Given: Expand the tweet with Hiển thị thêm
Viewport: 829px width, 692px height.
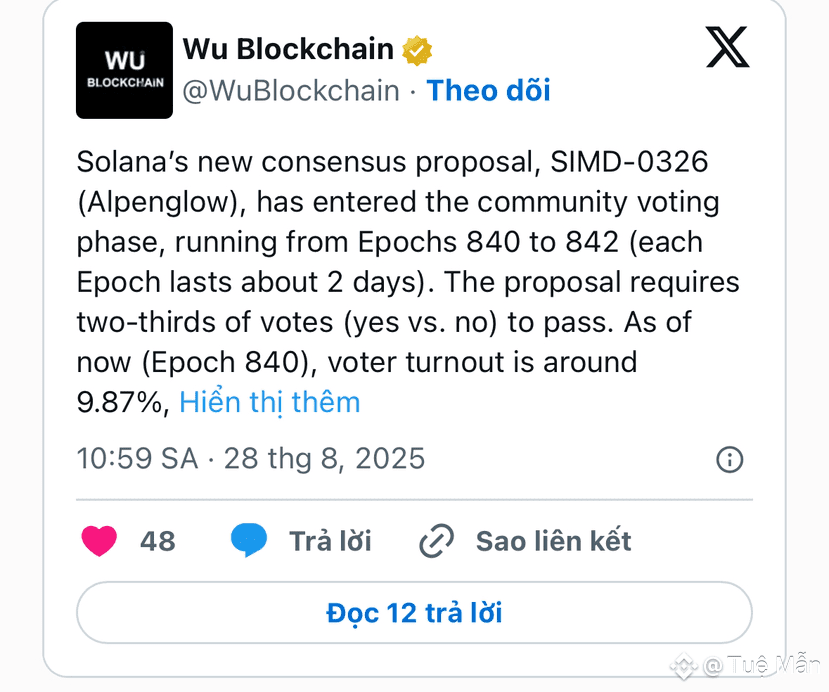Looking at the screenshot, I should click(x=270, y=403).
